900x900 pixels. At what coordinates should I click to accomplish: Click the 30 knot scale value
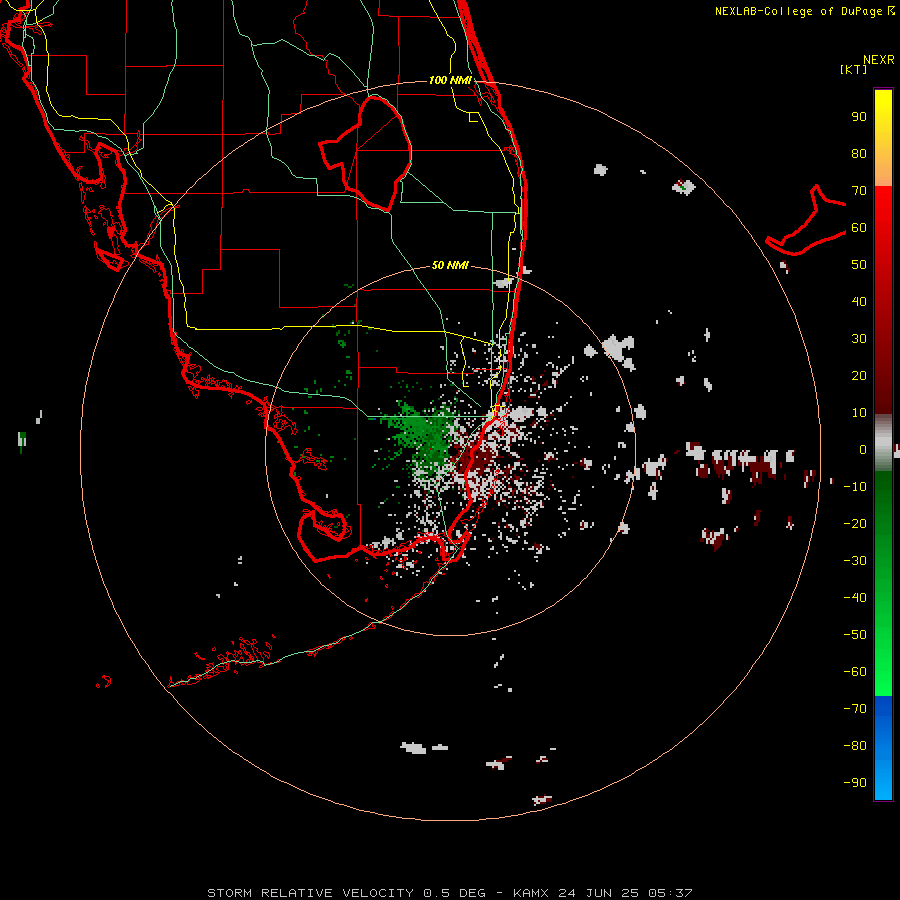pos(859,339)
